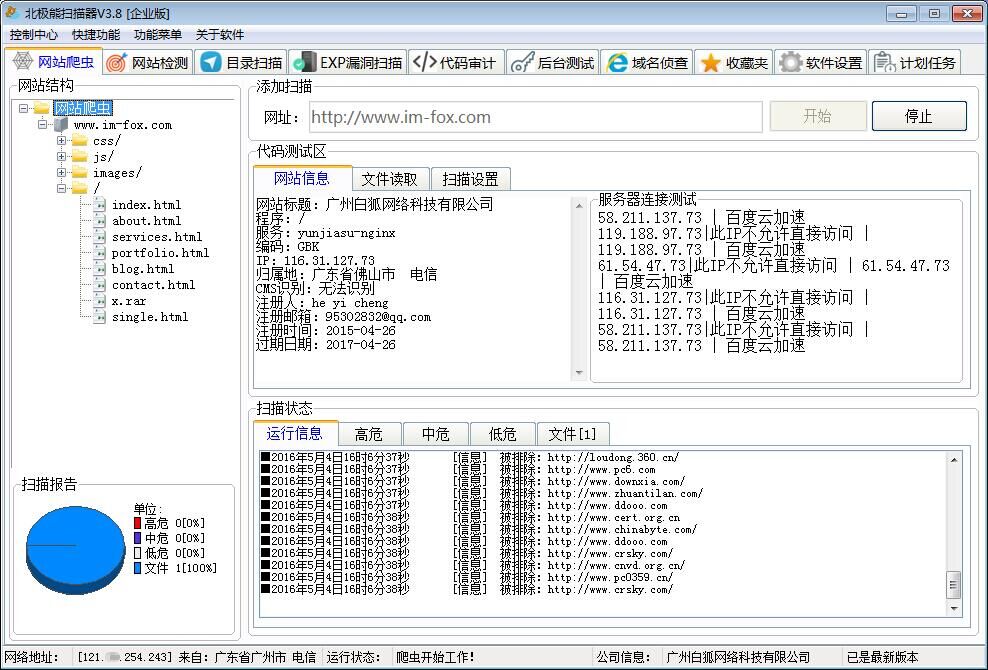Click the 过期日期: 2017-04-26 line
988x670 pixels.
pyautogui.click(x=326, y=345)
